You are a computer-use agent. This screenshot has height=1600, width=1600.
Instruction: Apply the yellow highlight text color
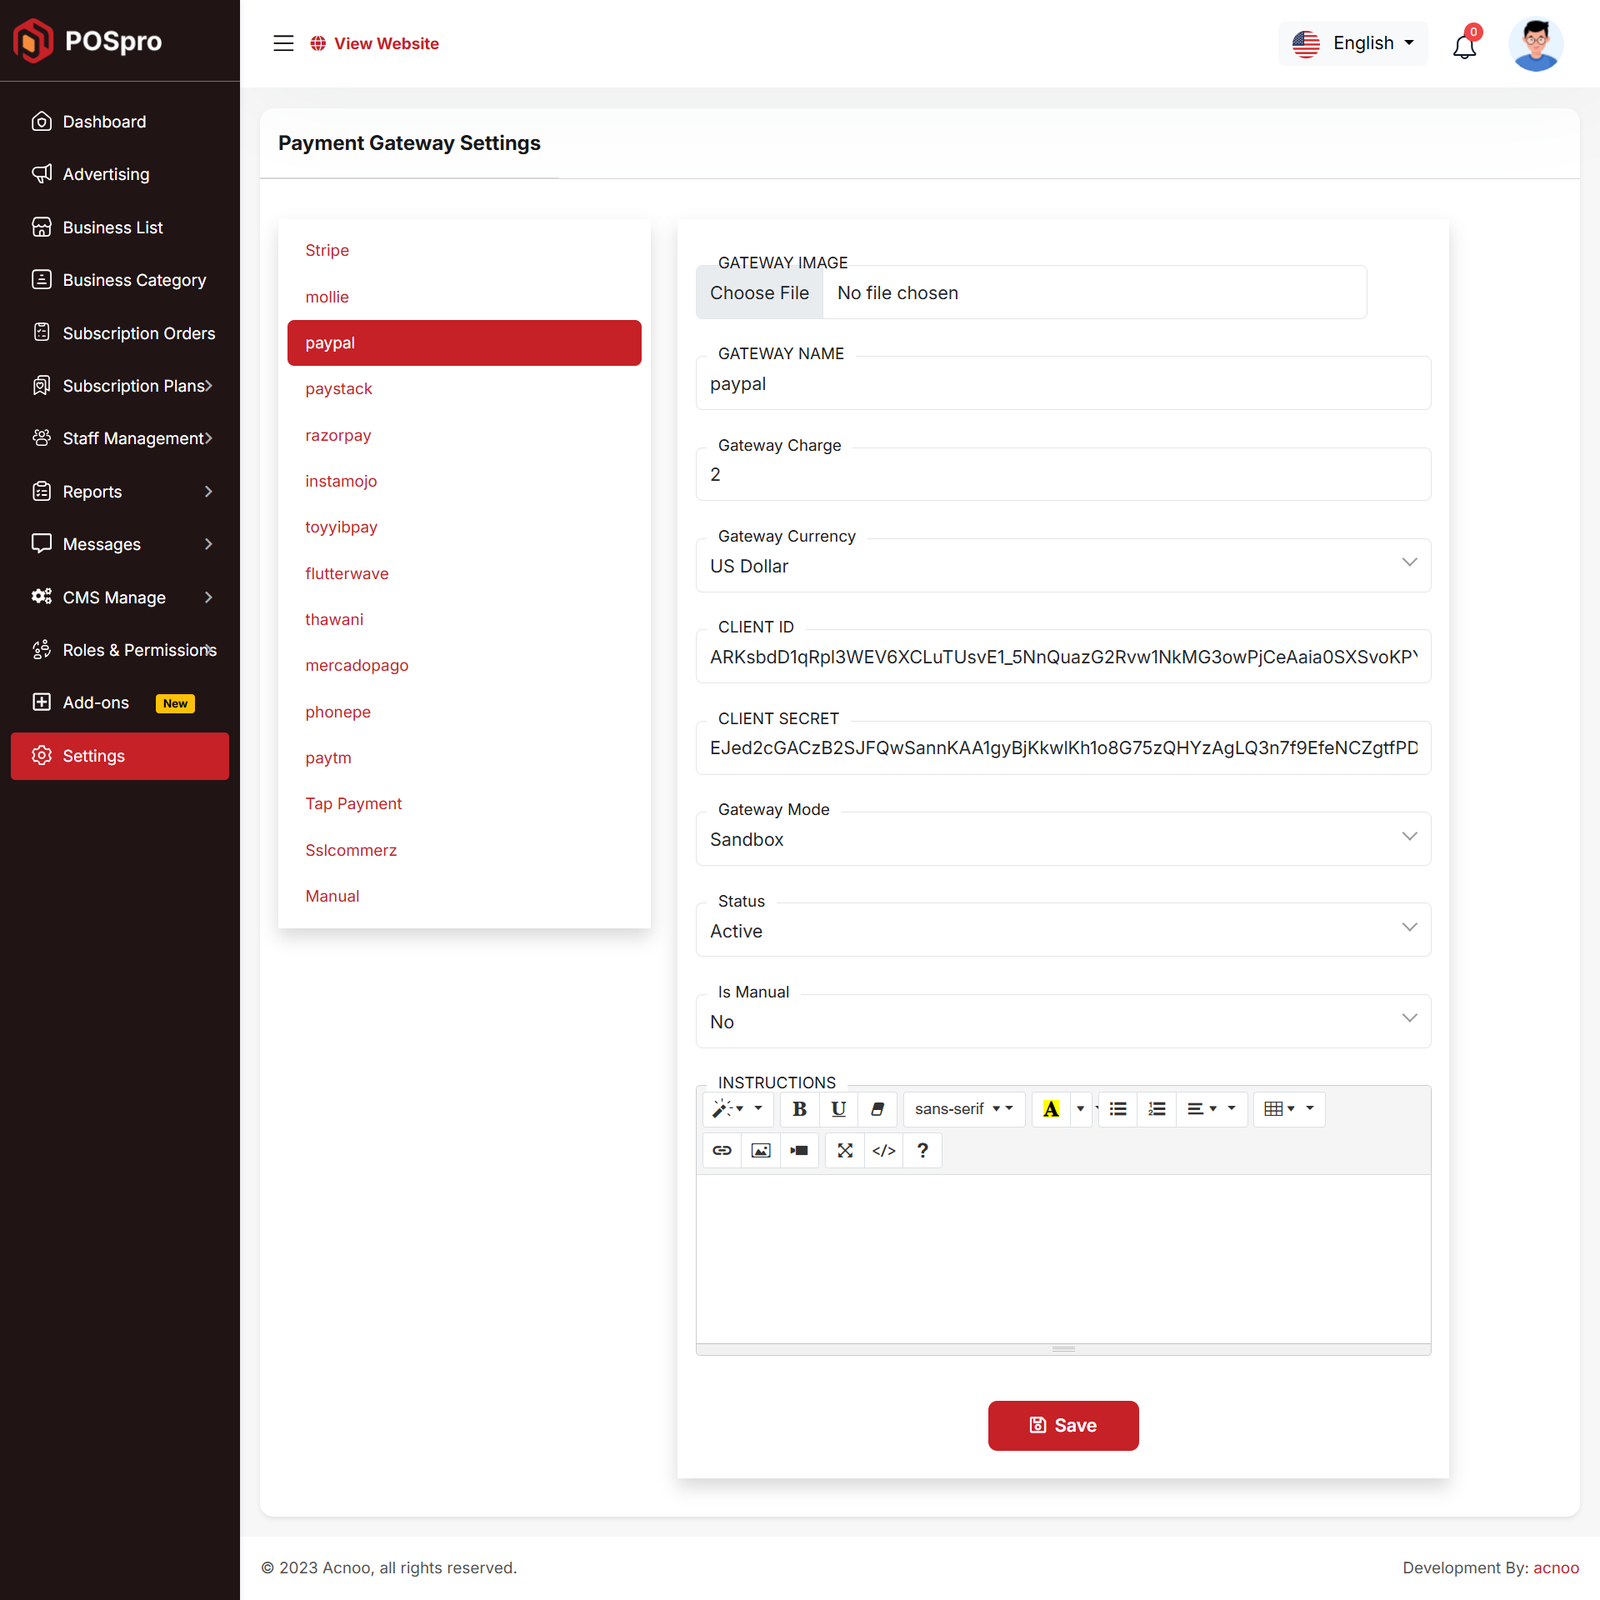[x=1051, y=1109]
